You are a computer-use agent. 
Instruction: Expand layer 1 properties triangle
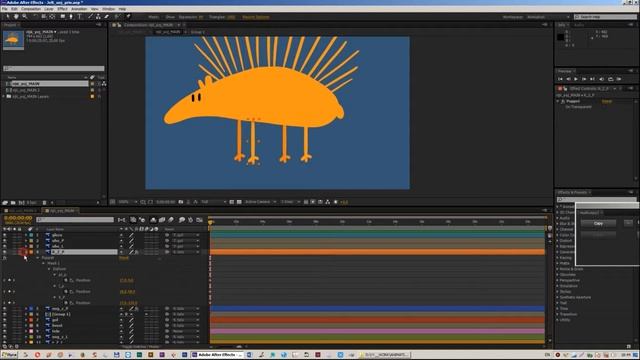click(x=26, y=235)
